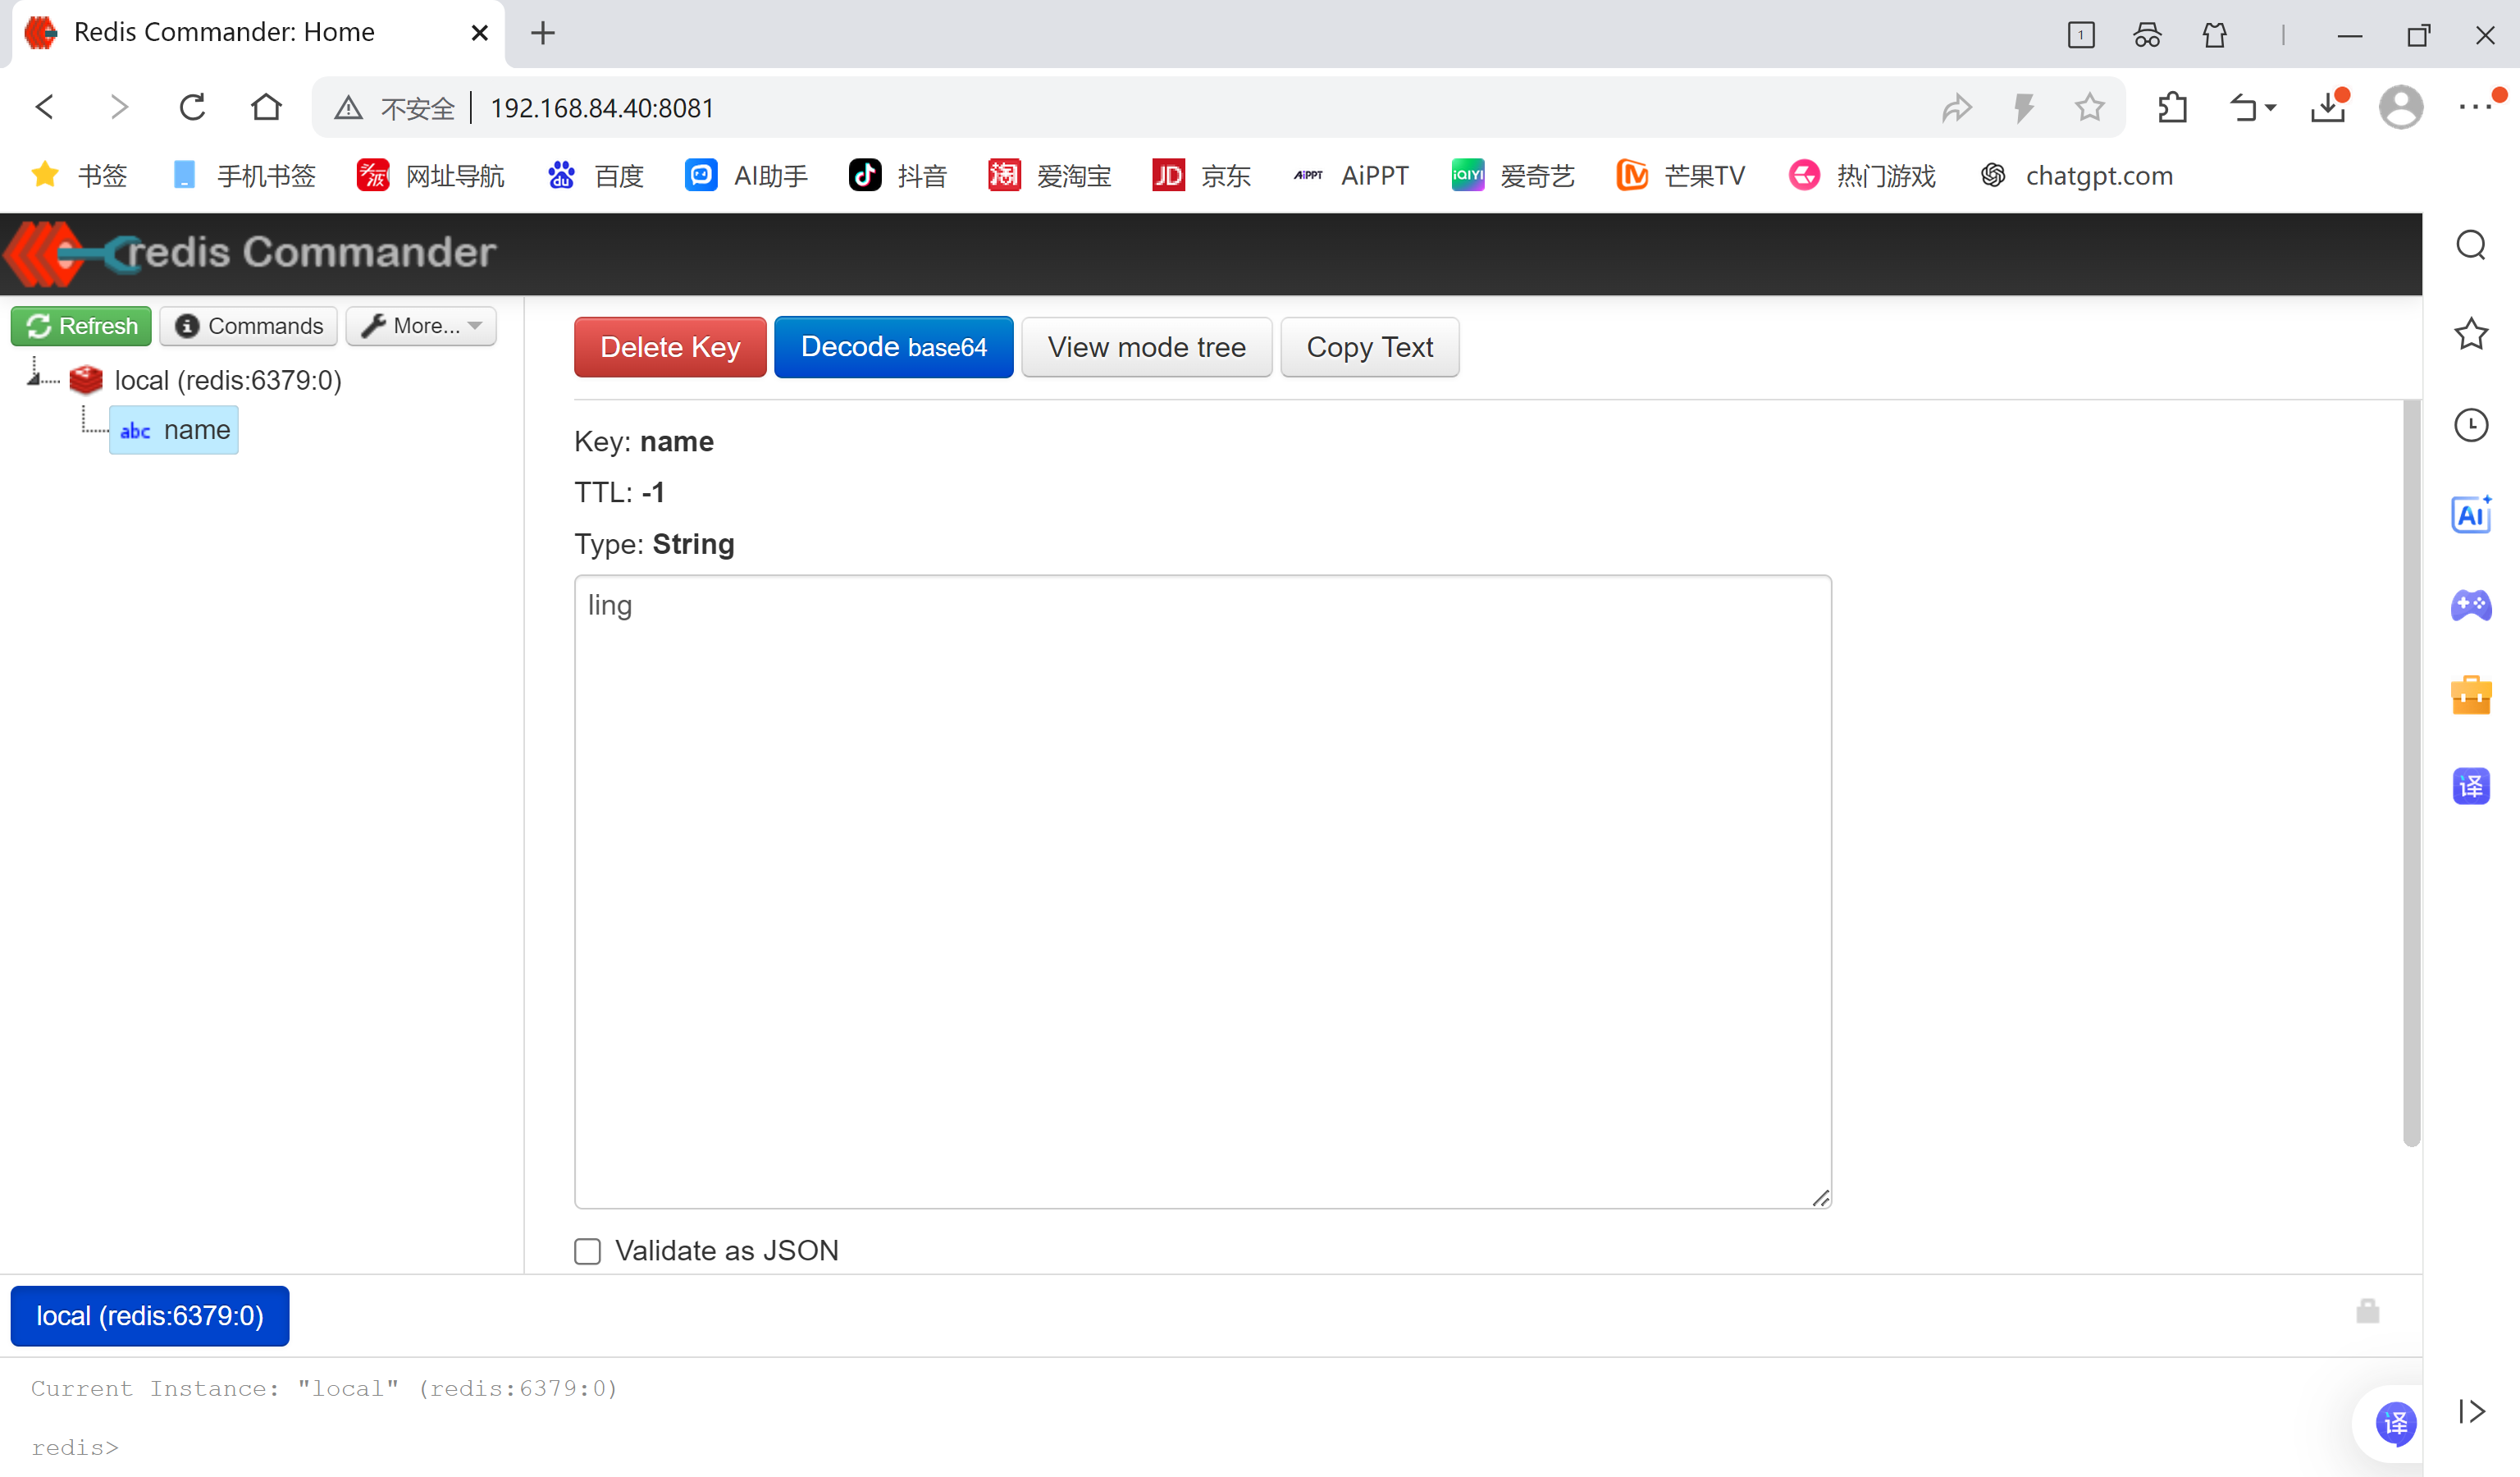Open the undo close tab dropdown arrow
The height and width of the screenshot is (1477, 2520).
tap(2270, 107)
